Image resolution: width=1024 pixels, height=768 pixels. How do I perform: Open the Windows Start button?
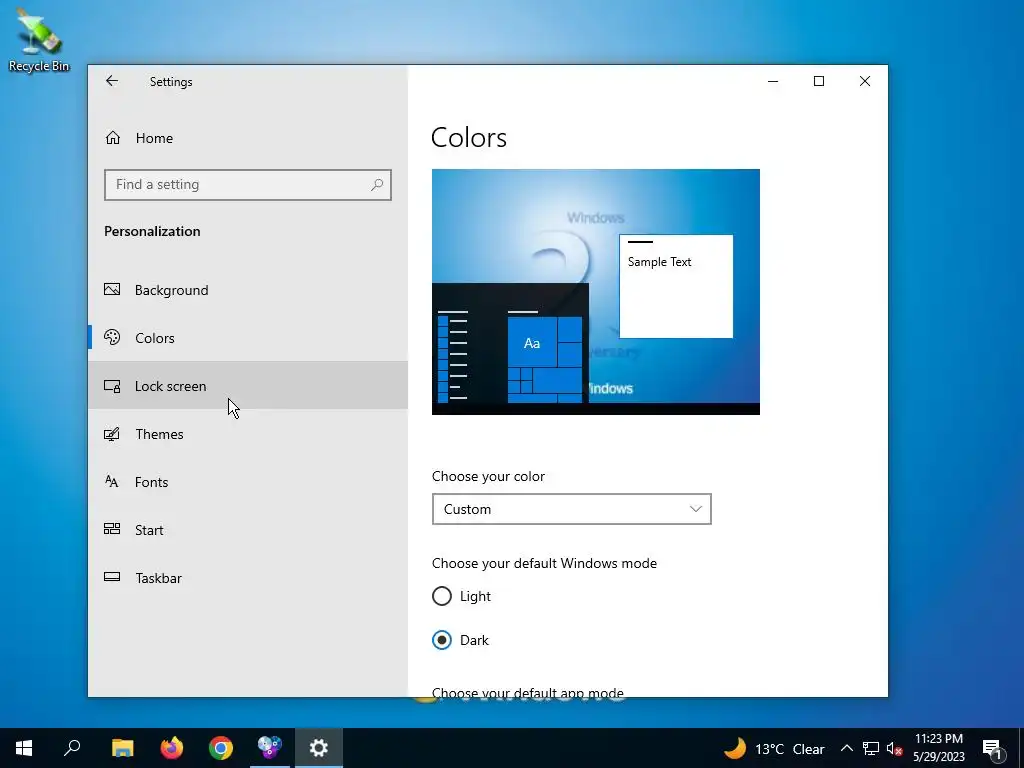(24, 748)
